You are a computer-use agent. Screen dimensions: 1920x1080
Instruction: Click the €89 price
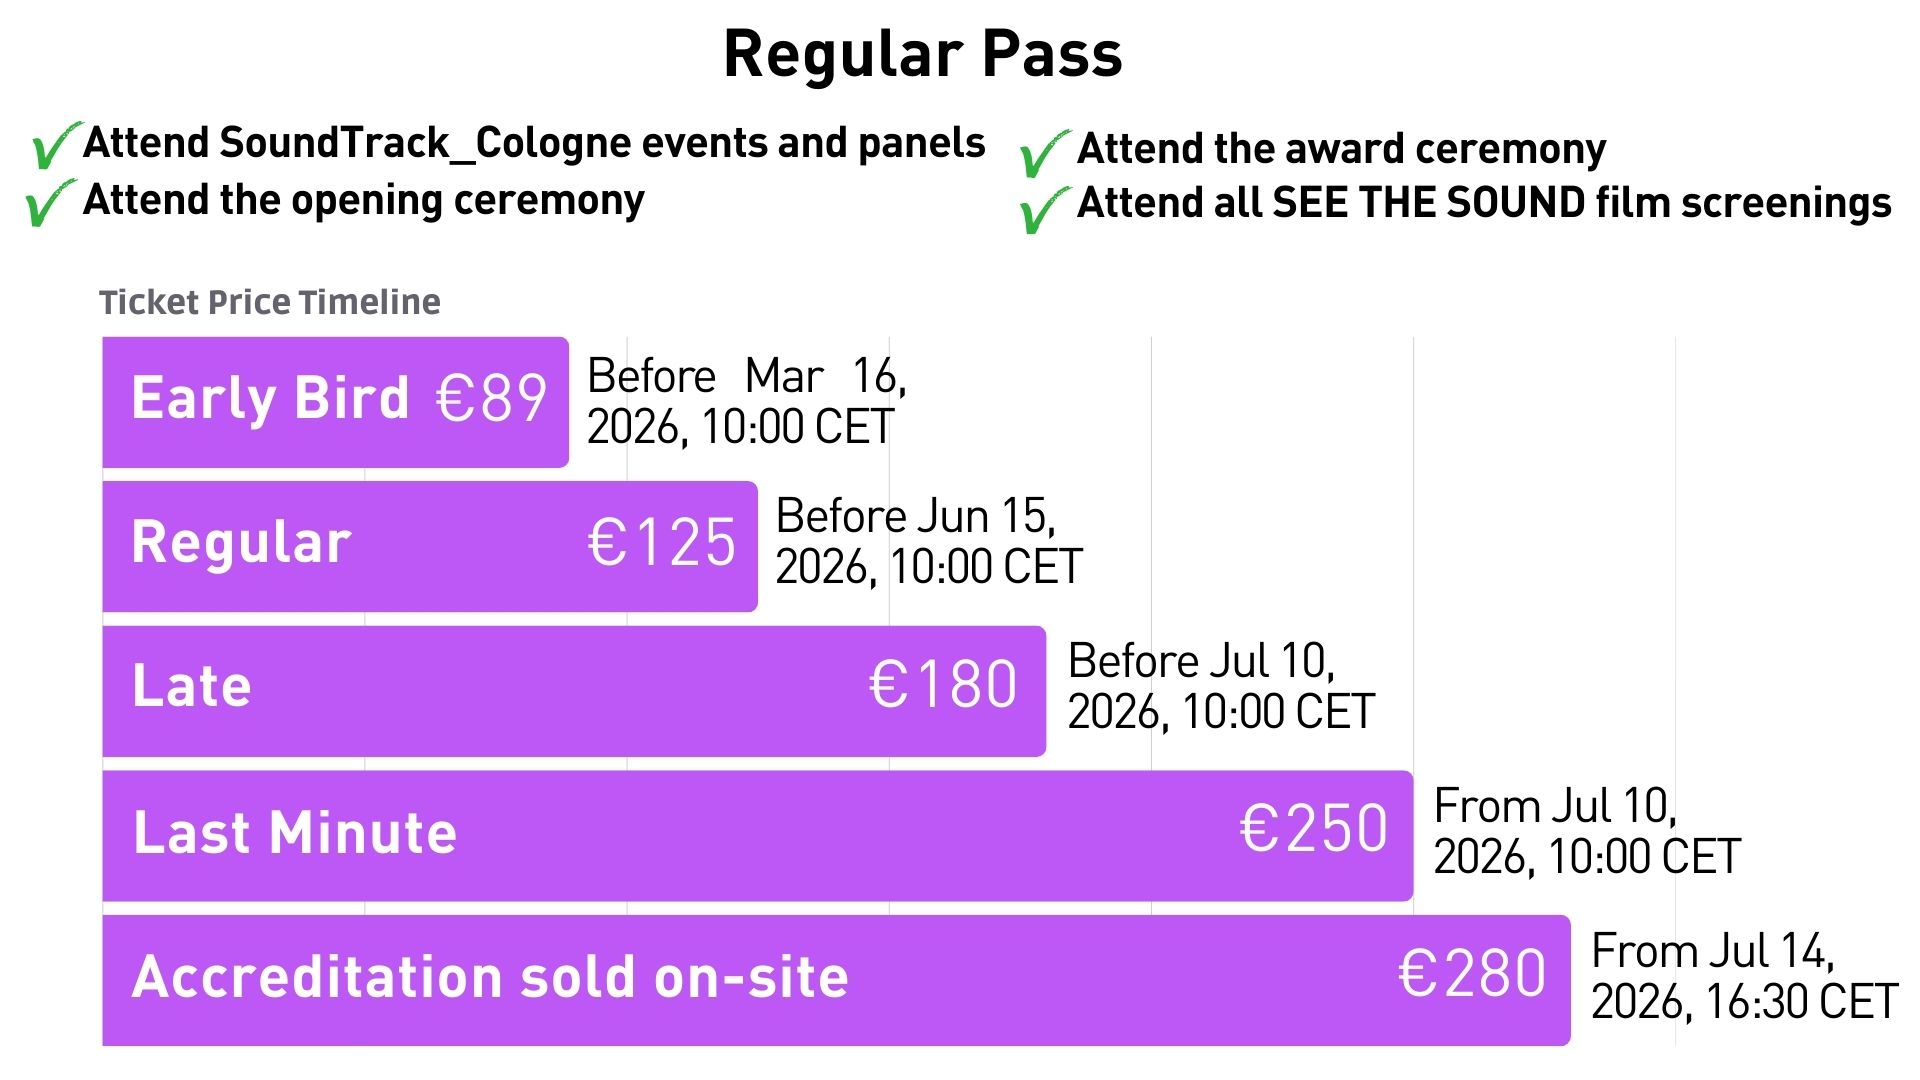click(x=491, y=398)
